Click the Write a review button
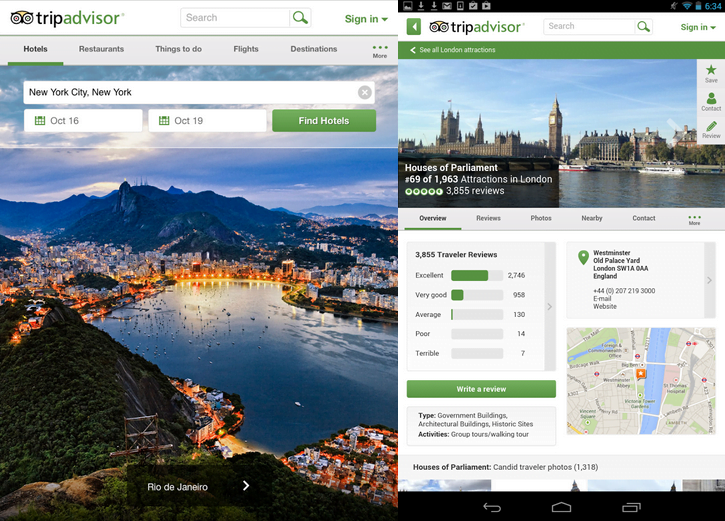 tap(481, 389)
